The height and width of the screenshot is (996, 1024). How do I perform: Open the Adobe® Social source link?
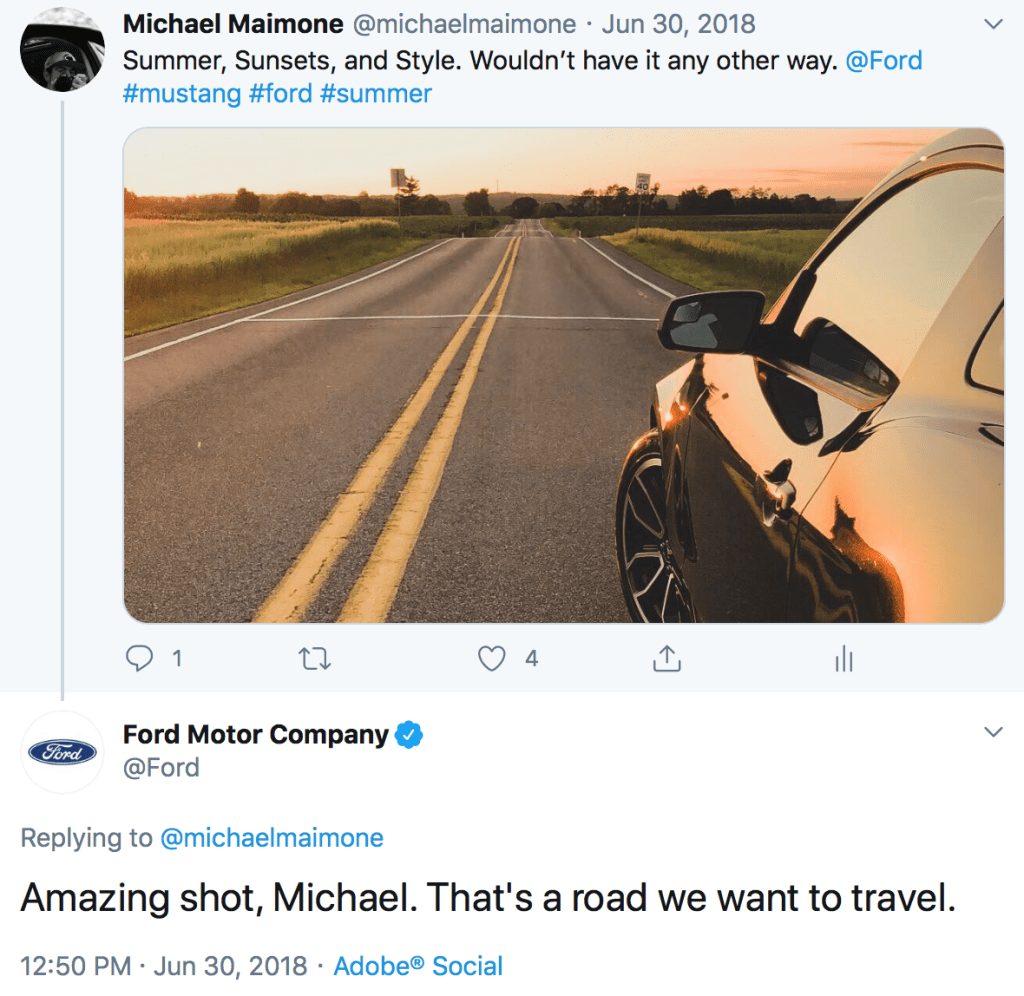(x=418, y=966)
